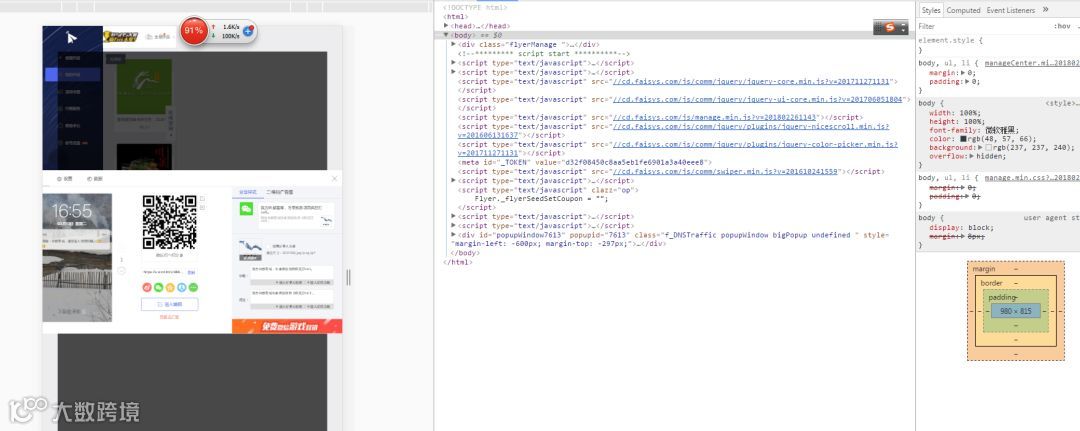Expand the div popupWindow7613 node
This screenshot has height=431, width=1080.
click(x=454, y=235)
